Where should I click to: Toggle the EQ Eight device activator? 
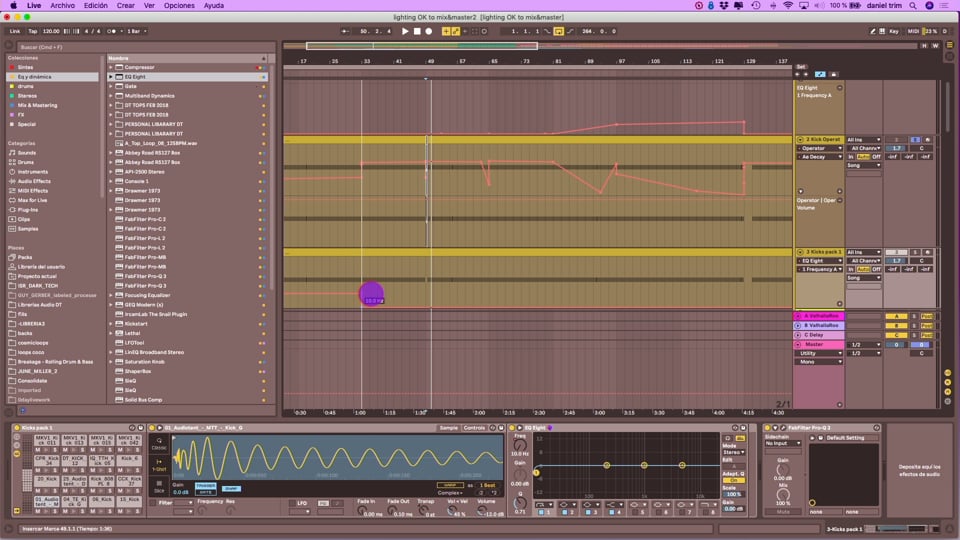pyautogui.click(x=512, y=428)
